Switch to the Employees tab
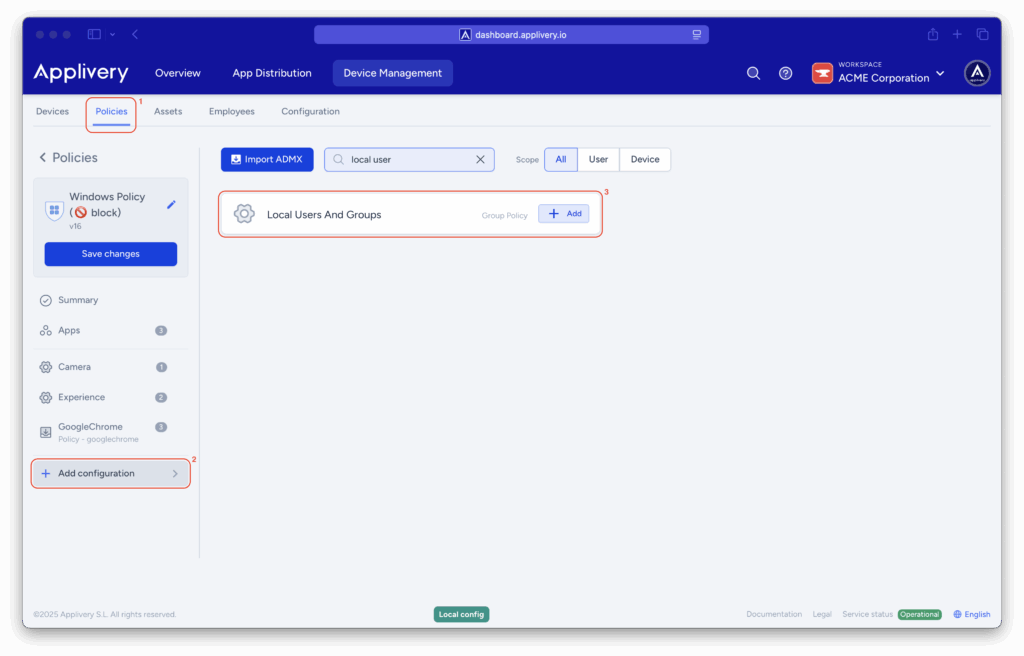This screenshot has width=1024, height=656. click(232, 111)
